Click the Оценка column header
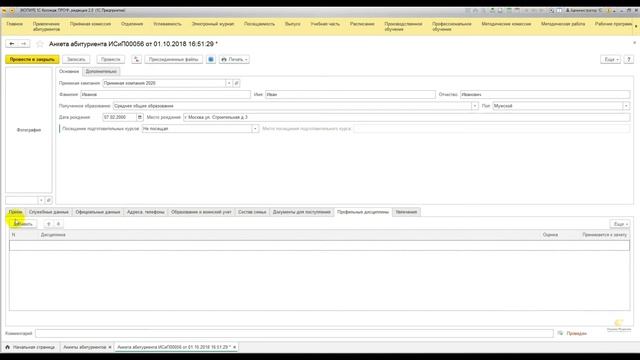The width and height of the screenshot is (640, 360). (x=550, y=235)
